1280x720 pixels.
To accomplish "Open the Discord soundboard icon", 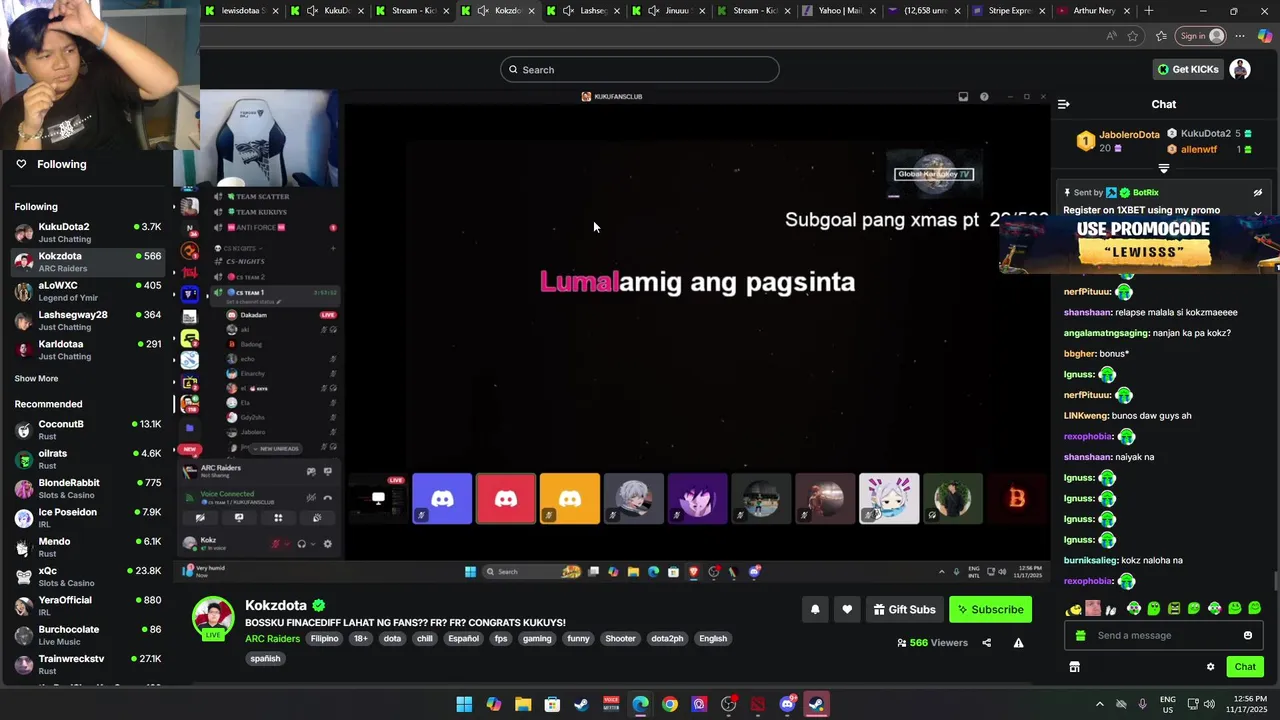I will pyautogui.click(x=317, y=518).
